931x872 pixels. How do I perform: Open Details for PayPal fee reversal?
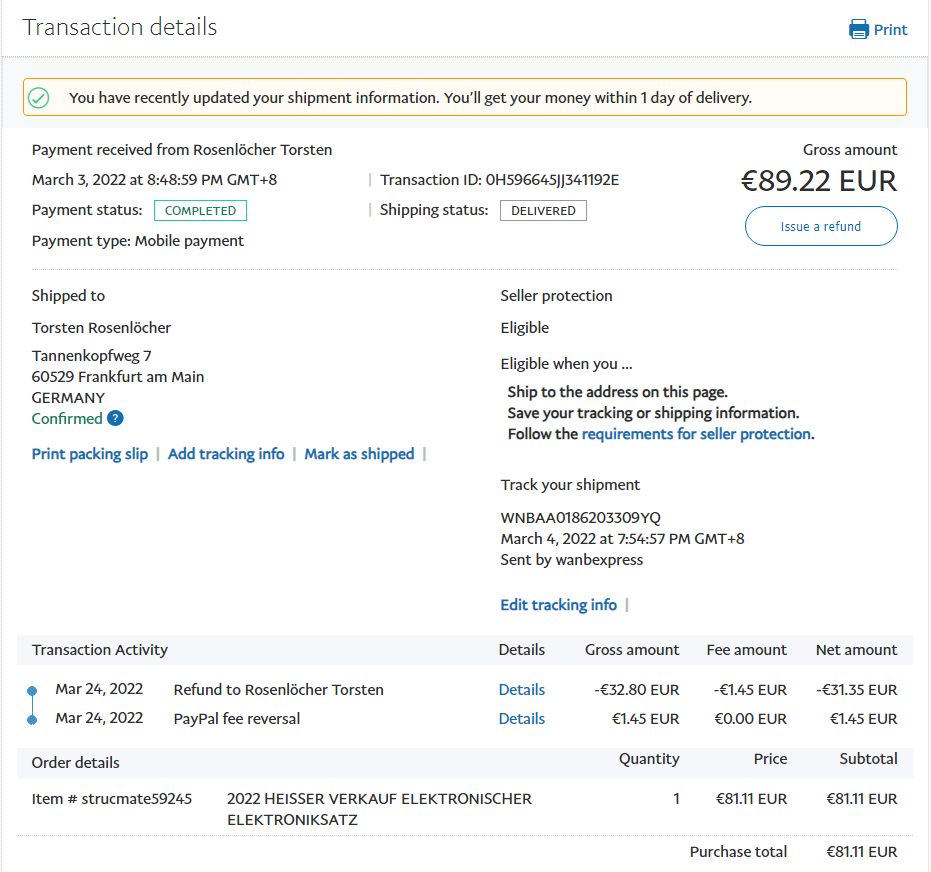pyautogui.click(x=522, y=719)
